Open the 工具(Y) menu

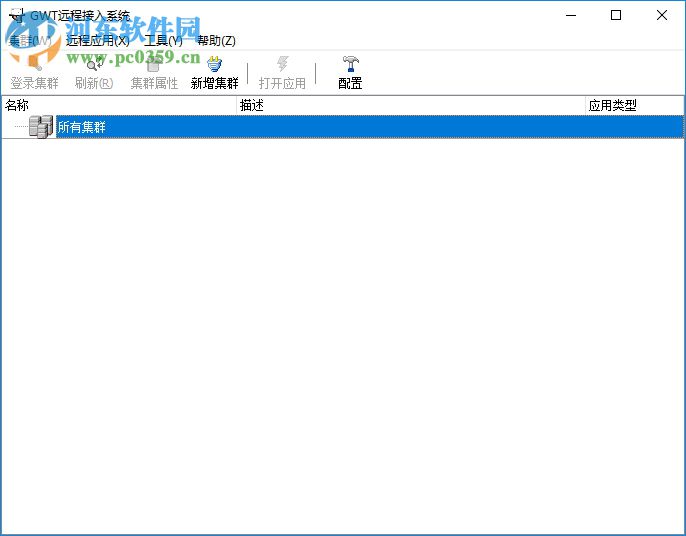click(163, 41)
